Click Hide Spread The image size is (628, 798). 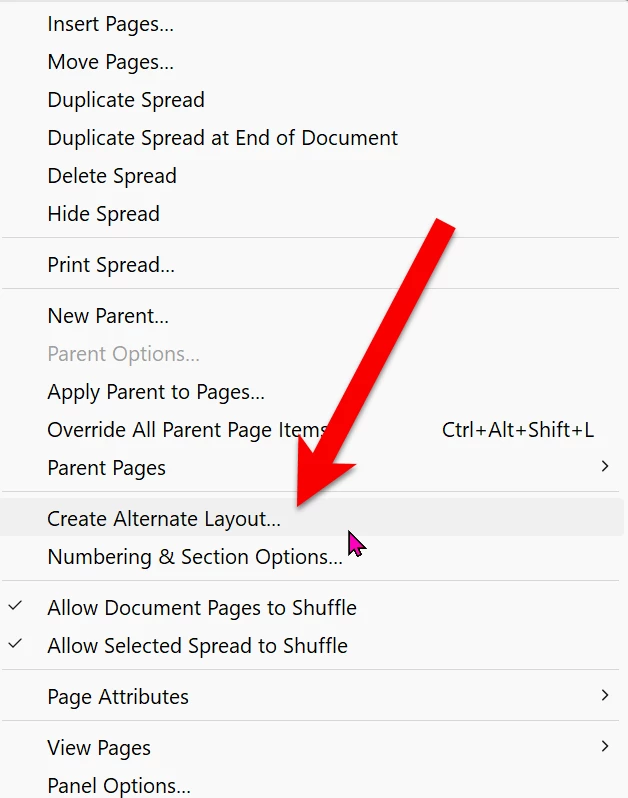point(103,214)
